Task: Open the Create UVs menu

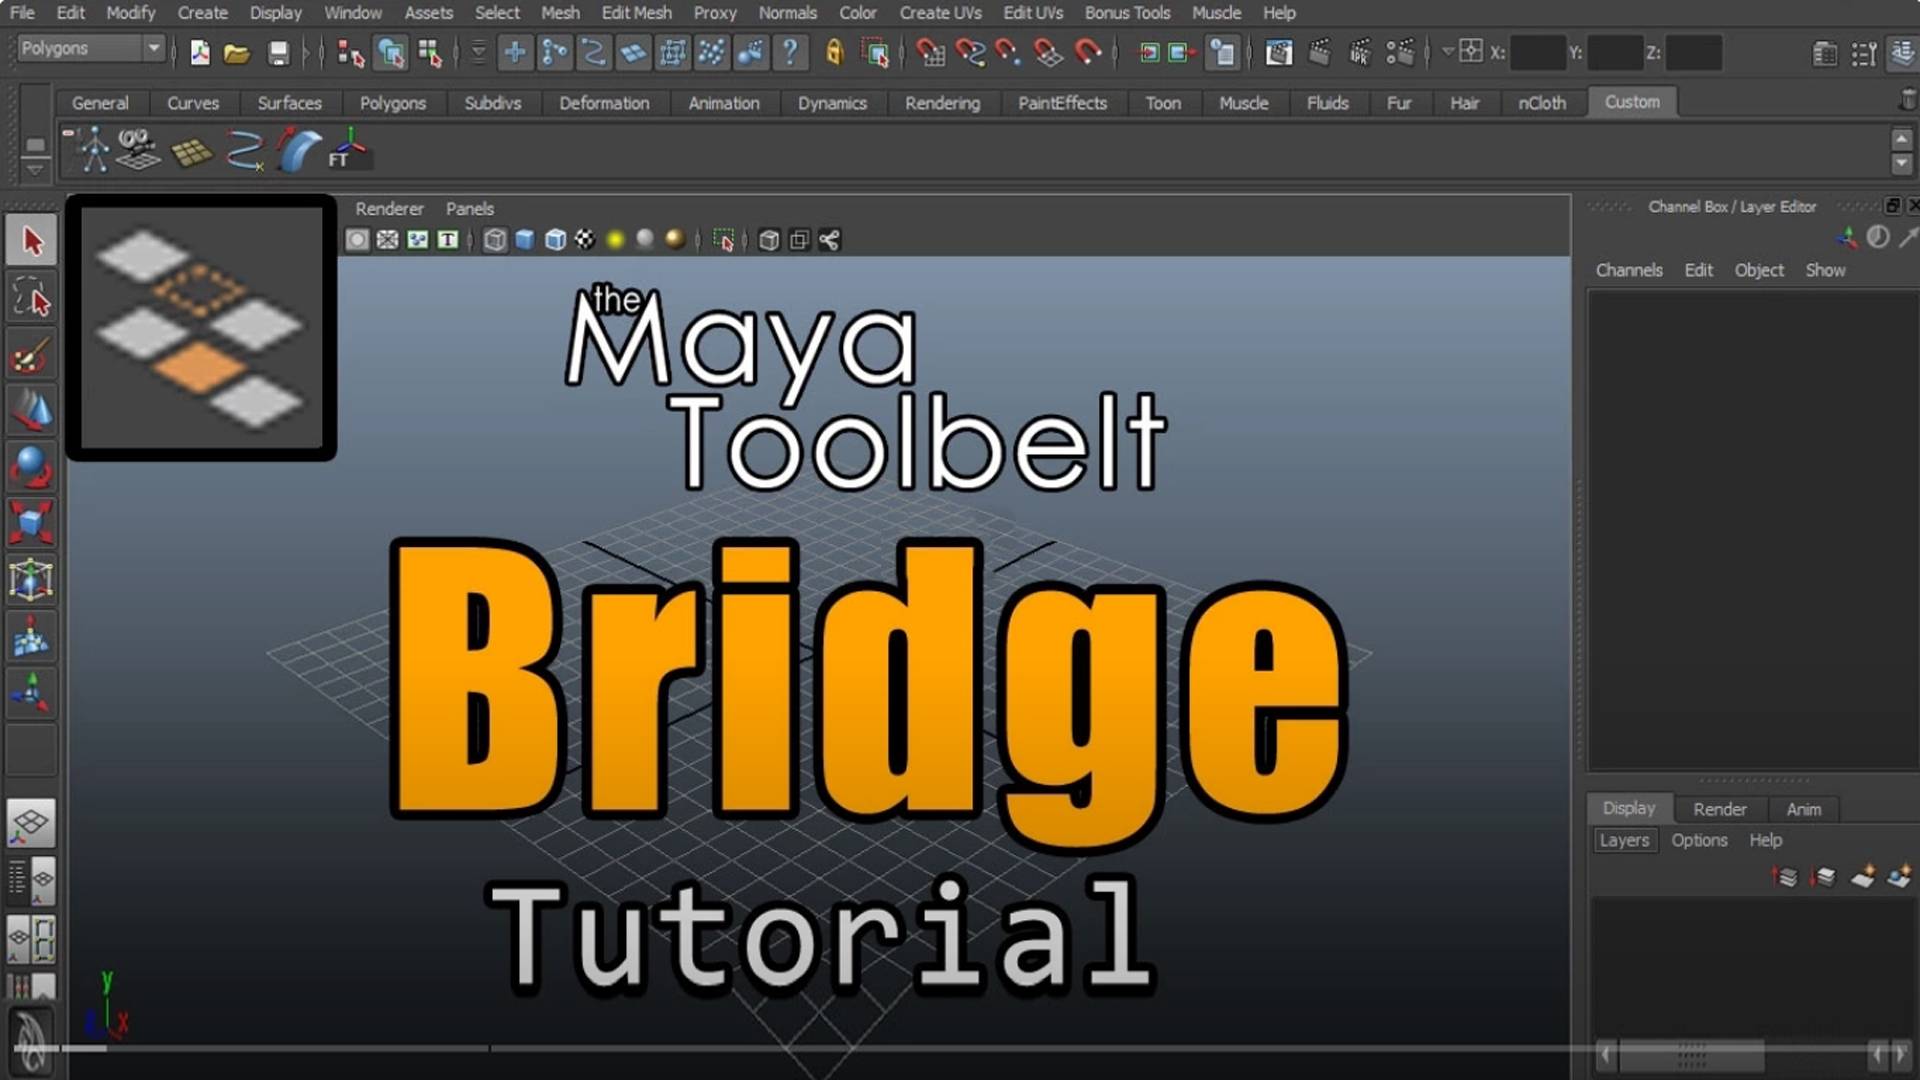Action: point(940,13)
